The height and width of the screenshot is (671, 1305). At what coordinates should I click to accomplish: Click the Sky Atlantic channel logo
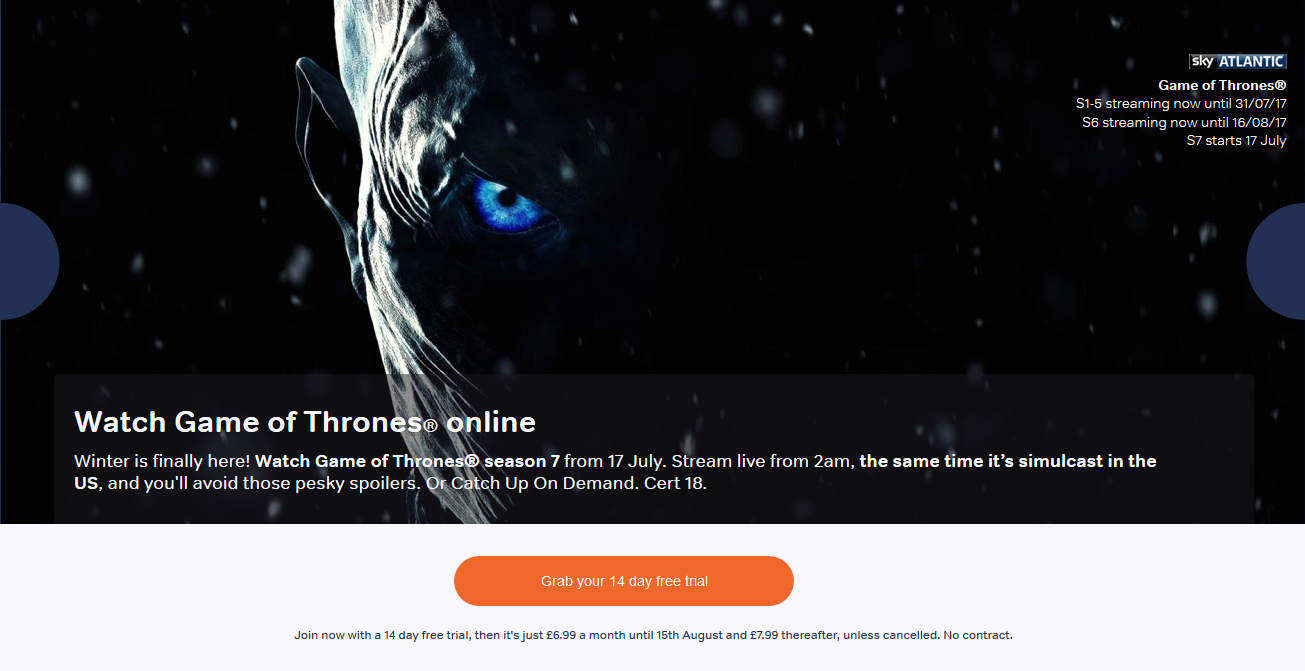click(1237, 62)
